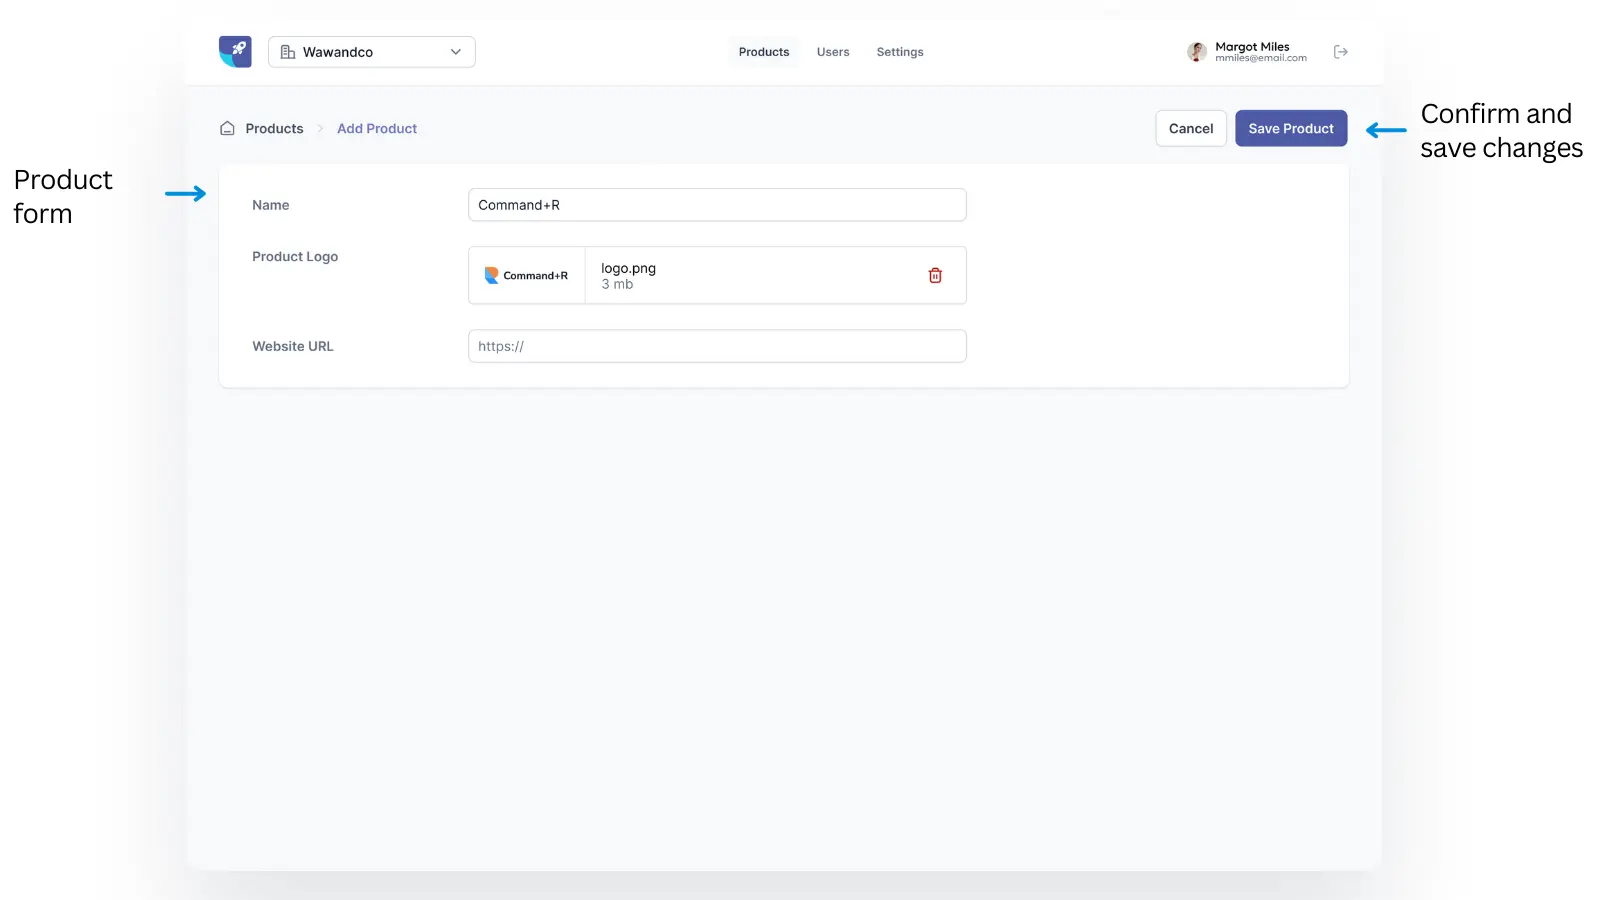
Task: Click the home icon in the breadcrumb
Action: (x=227, y=128)
